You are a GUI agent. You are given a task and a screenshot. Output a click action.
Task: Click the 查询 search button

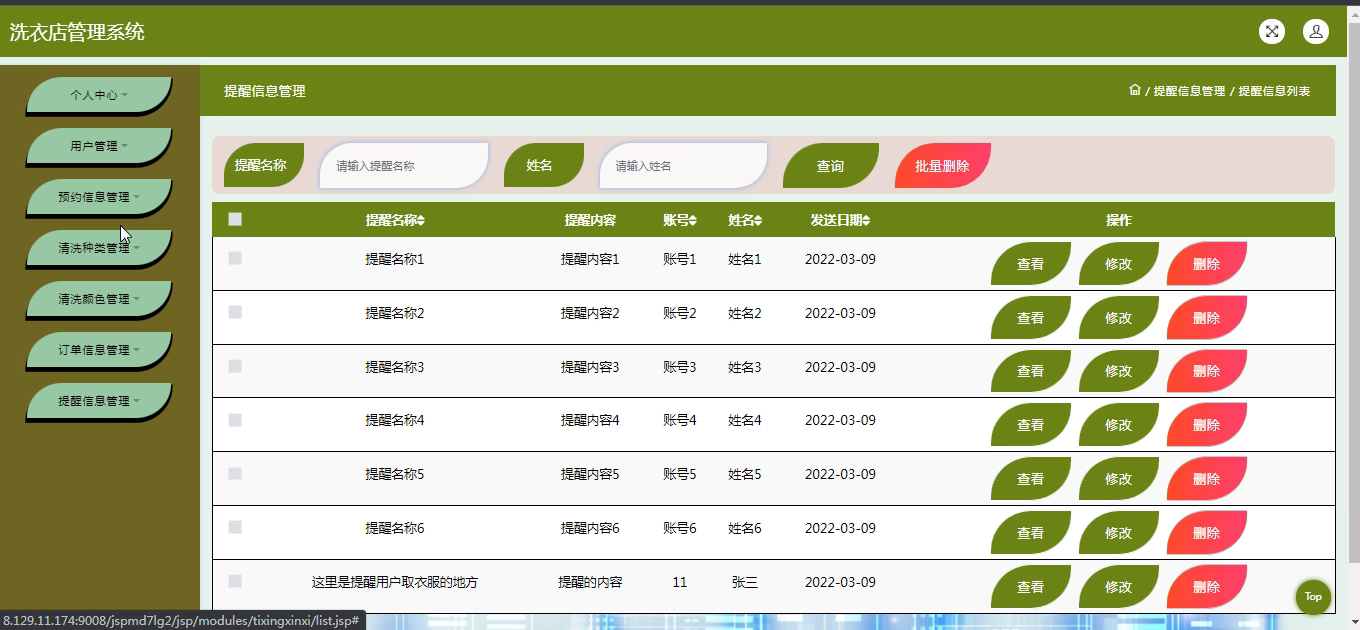[x=830, y=166]
